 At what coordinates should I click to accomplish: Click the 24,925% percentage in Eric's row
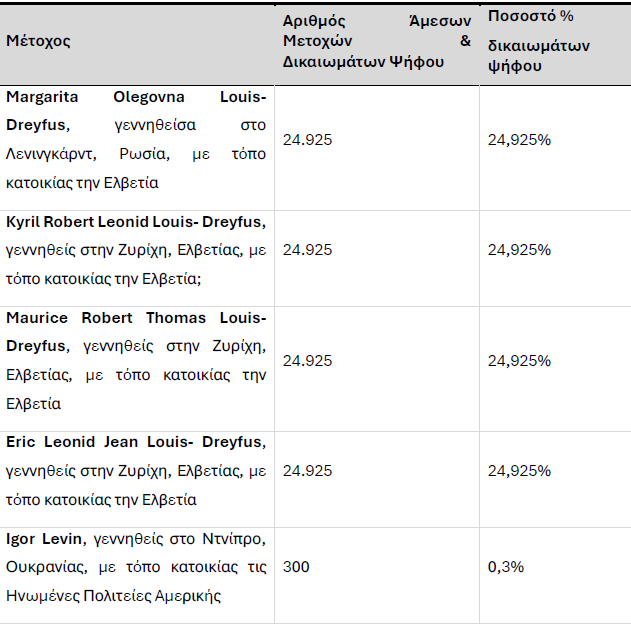click(x=519, y=470)
